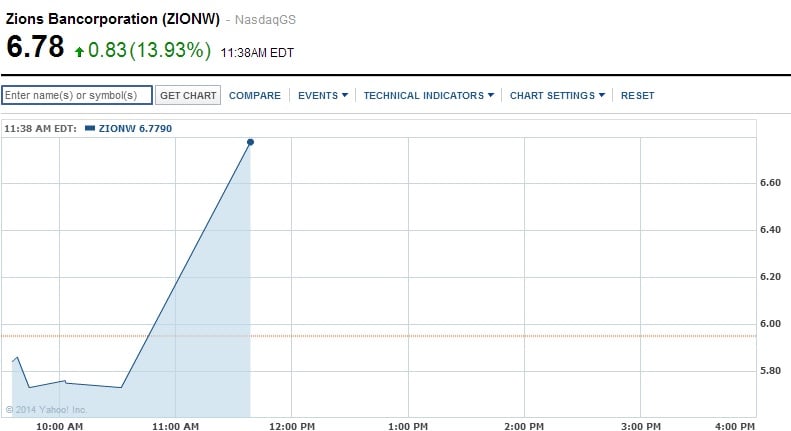This screenshot has height=431, width=791.
Task: Click the 12:00 PM time axis label
Action: [290, 425]
